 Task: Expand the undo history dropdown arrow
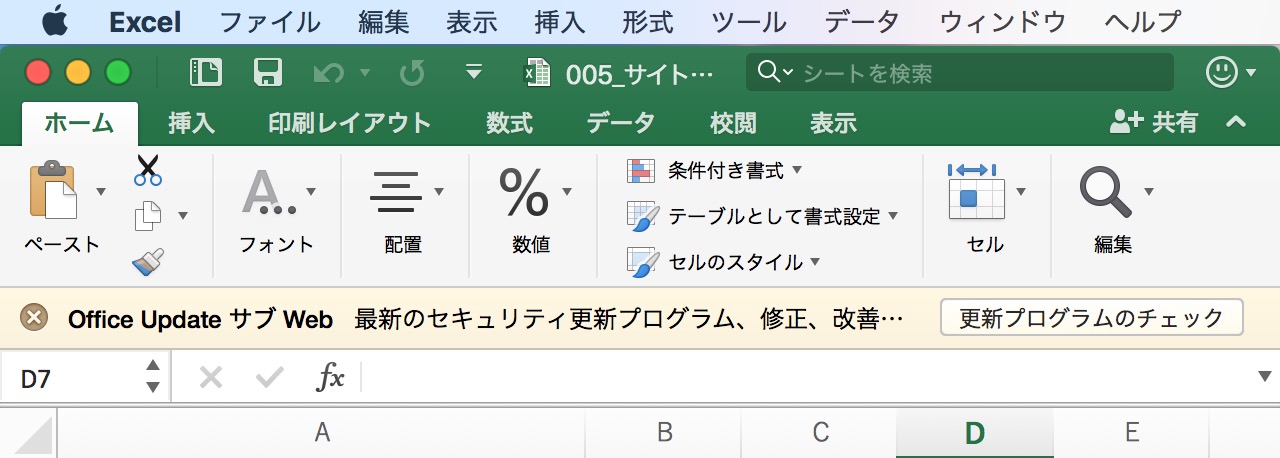pyautogui.click(x=365, y=72)
